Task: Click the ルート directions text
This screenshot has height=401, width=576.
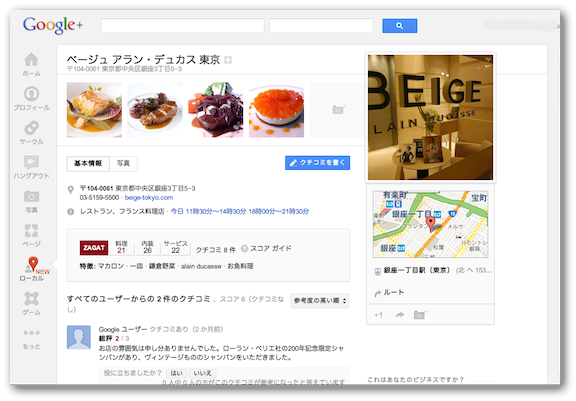Action: (394, 293)
